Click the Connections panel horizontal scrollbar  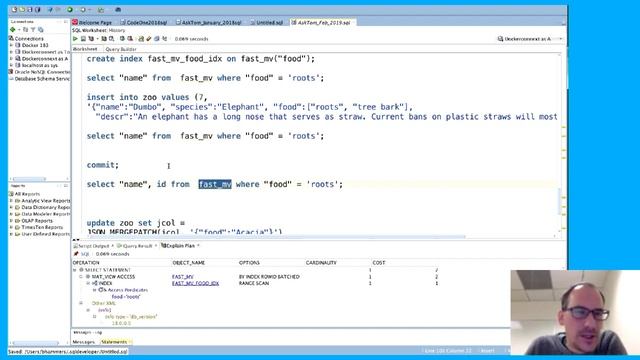click(x=29, y=179)
